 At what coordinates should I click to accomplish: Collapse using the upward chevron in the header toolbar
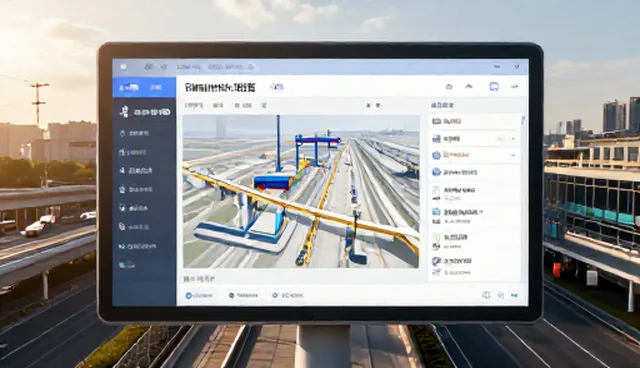[x=469, y=86]
